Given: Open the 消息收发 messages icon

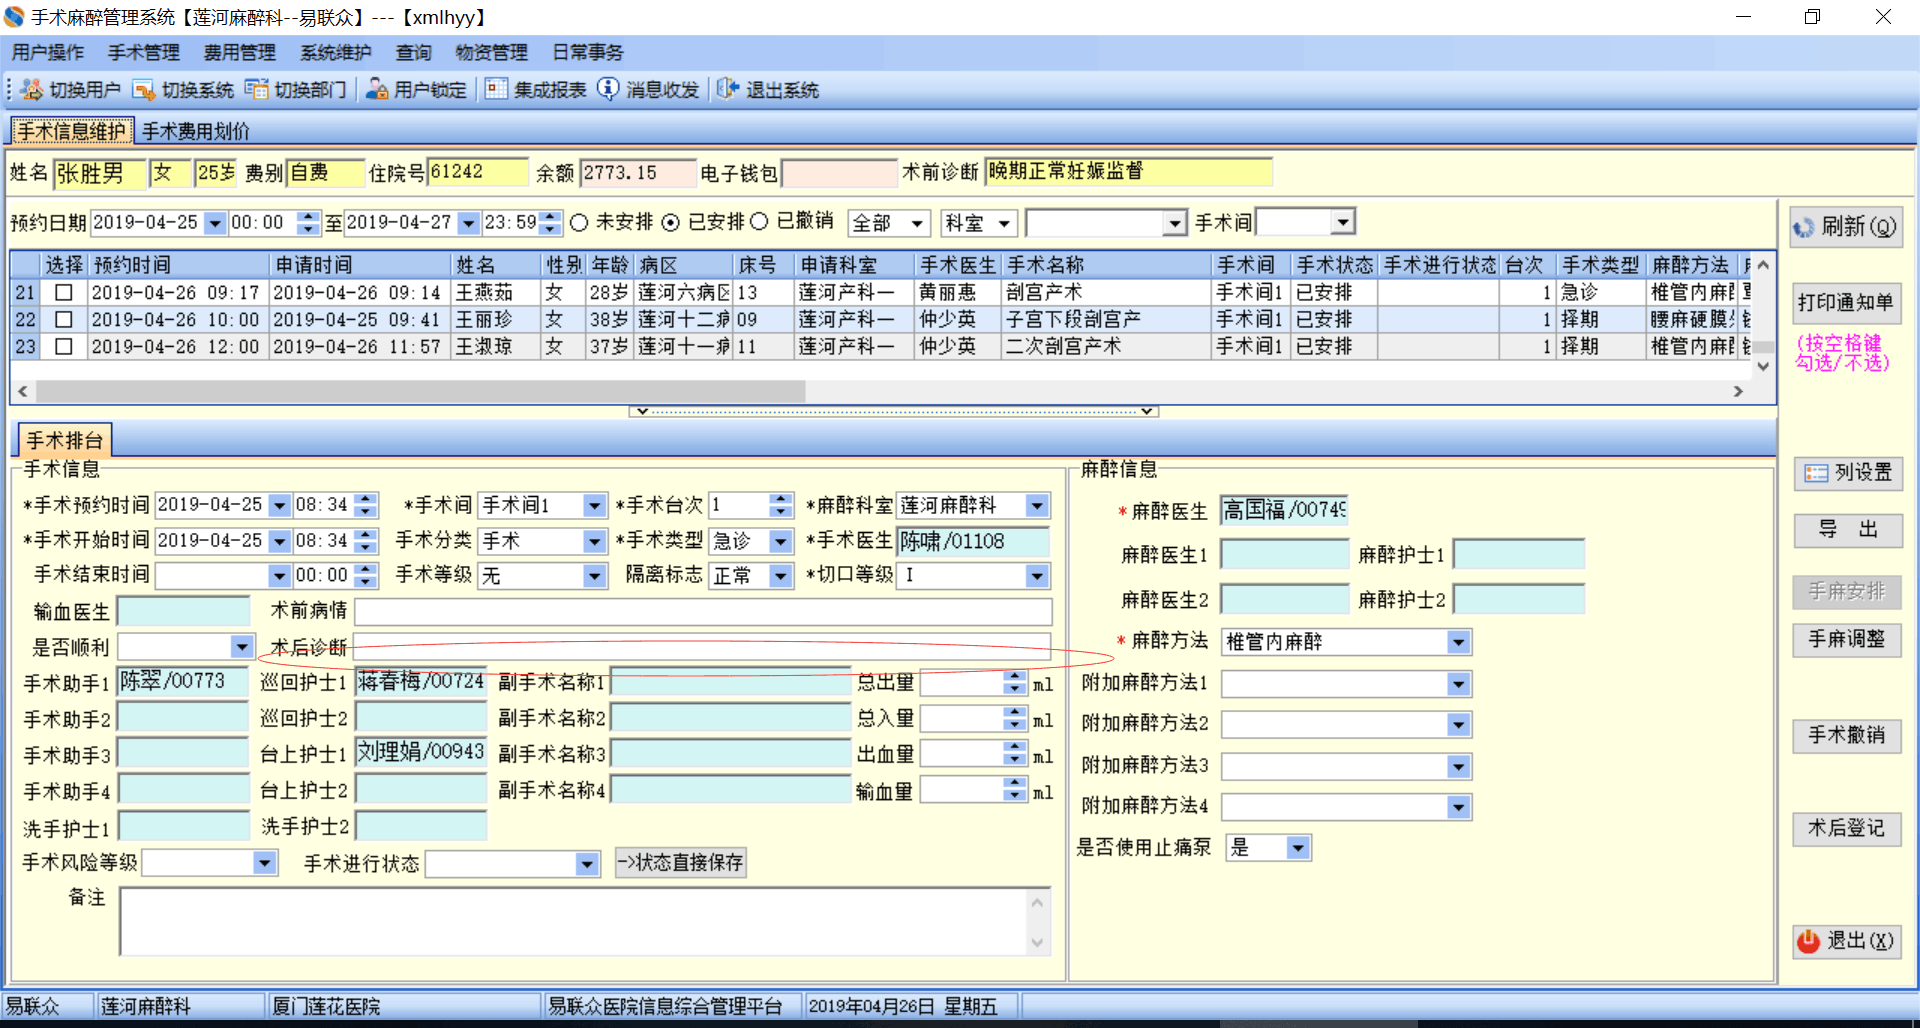Looking at the screenshot, I should 609,90.
